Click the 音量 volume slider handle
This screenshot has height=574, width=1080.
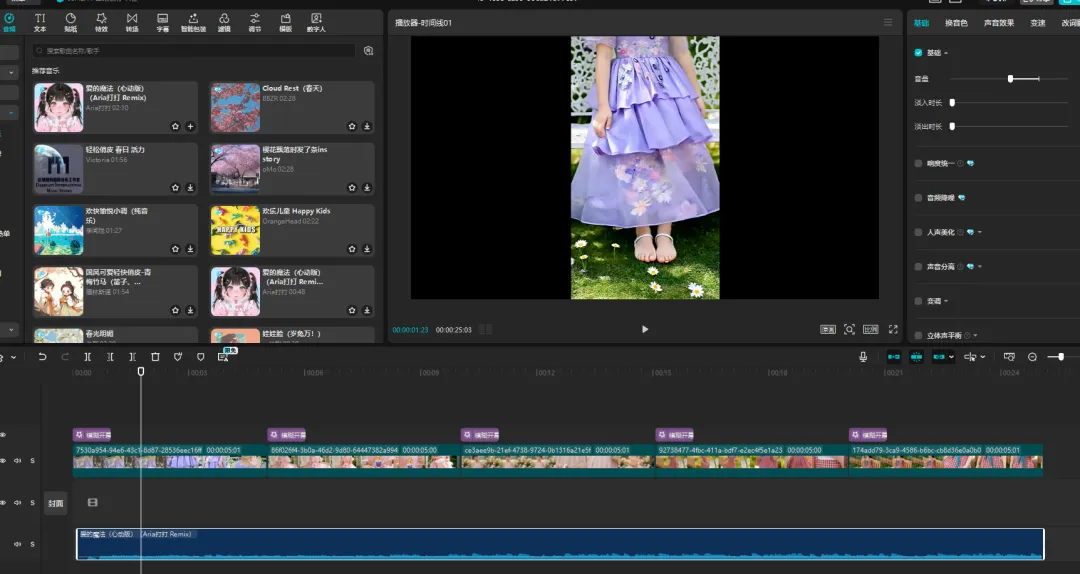point(1010,78)
